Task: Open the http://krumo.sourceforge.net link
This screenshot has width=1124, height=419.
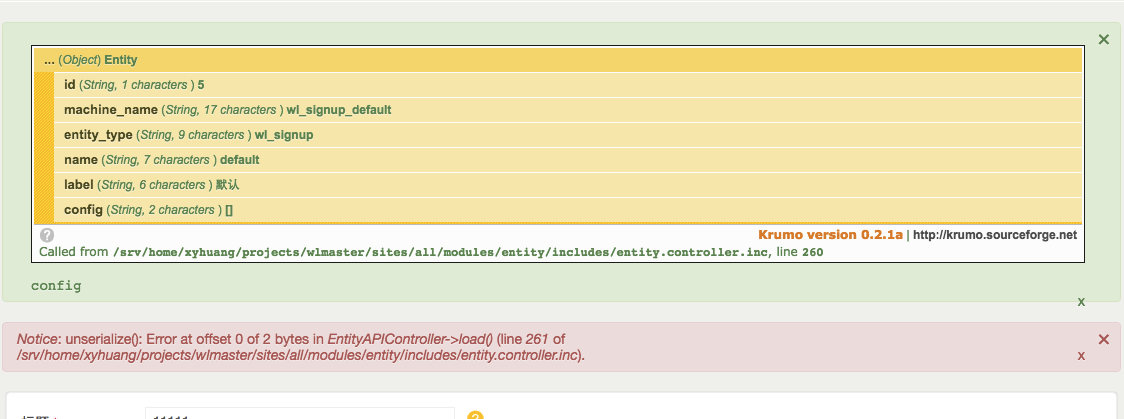Action: coord(995,235)
